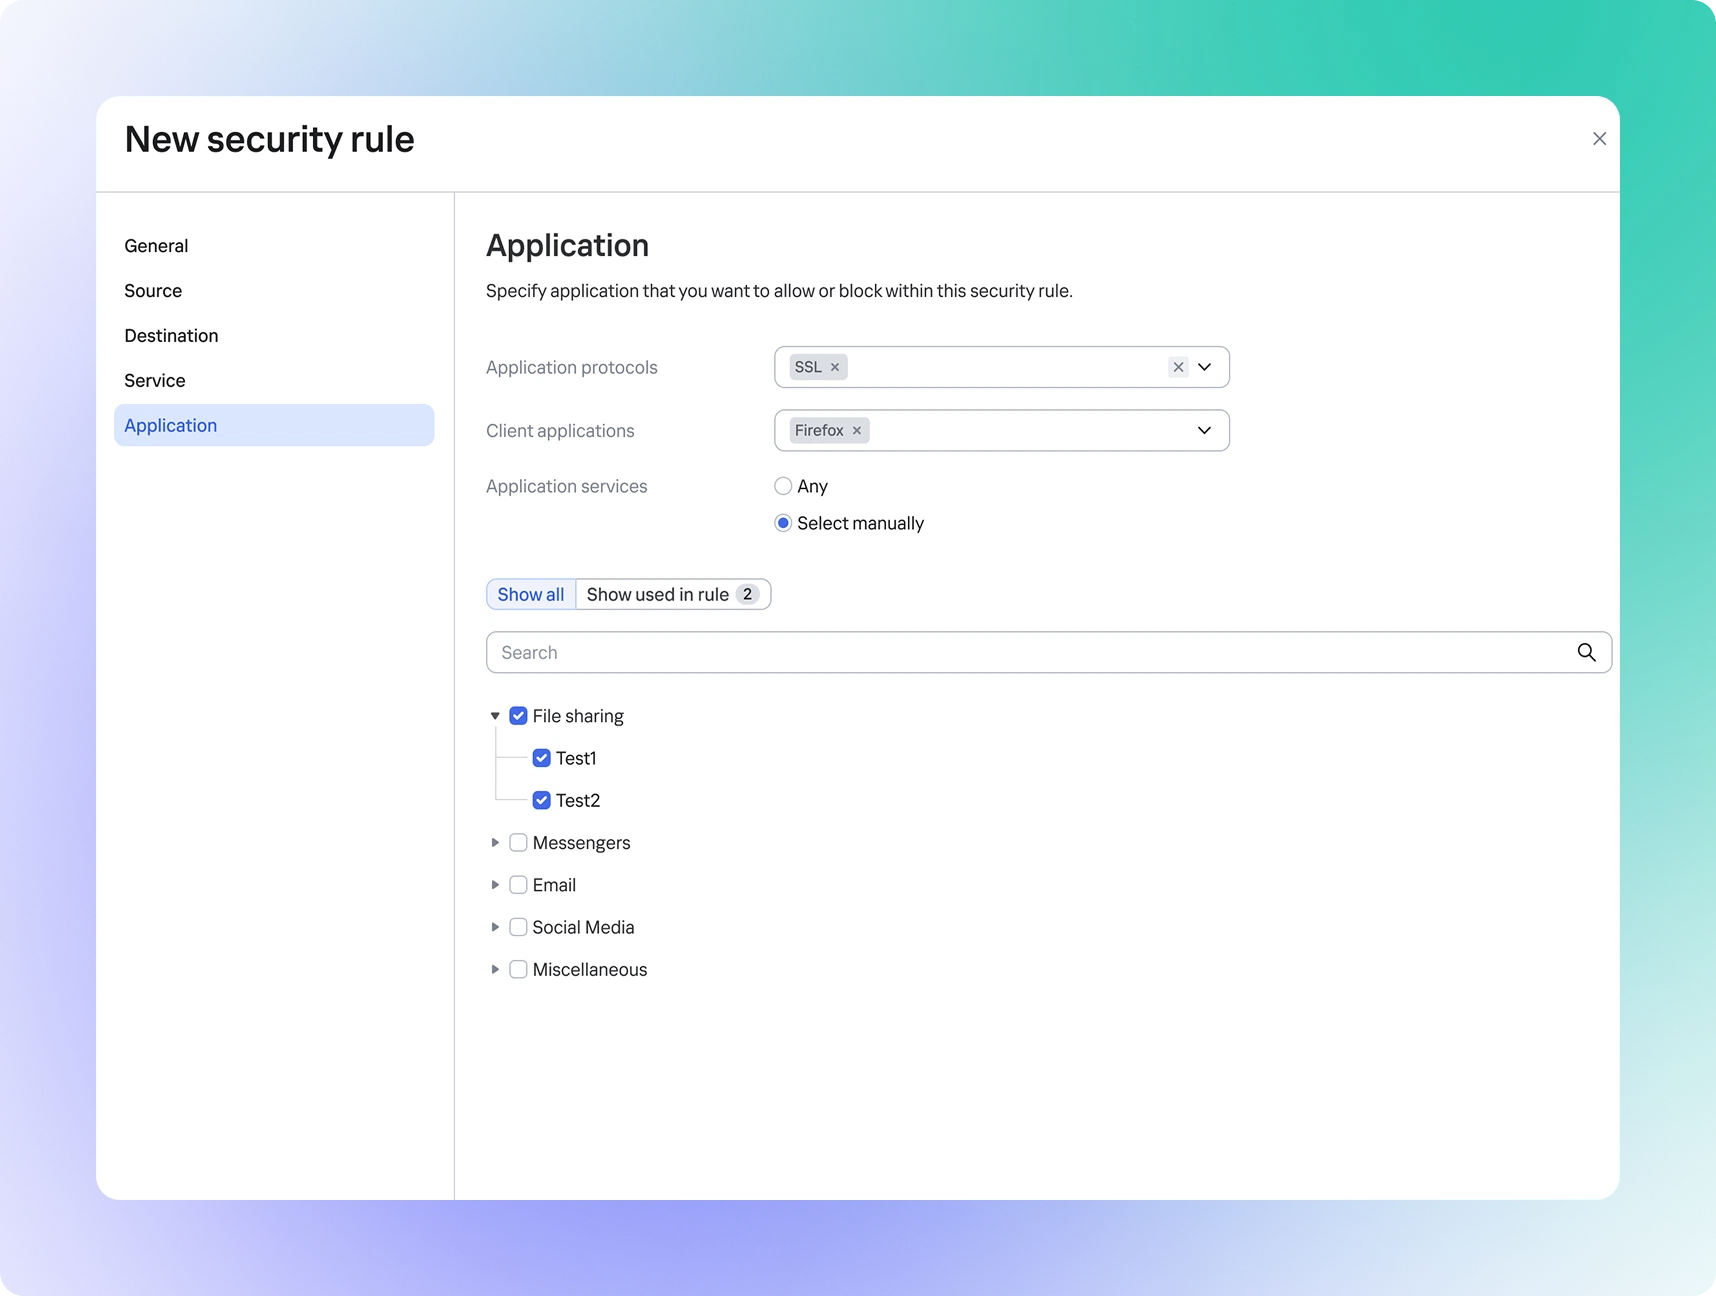
Task: Expand the Messengers category
Action: coord(495,843)
